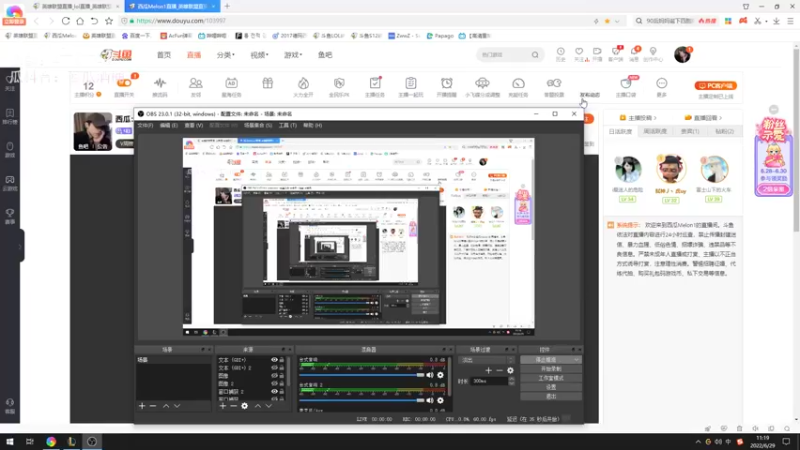Open OBS 设置 button
The width and height of the screenshot is (800, 450).
pos(551,387)
